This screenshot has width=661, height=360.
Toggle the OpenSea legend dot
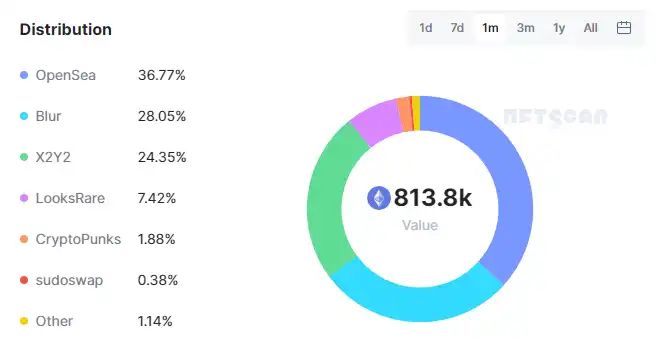coord(24,75)
